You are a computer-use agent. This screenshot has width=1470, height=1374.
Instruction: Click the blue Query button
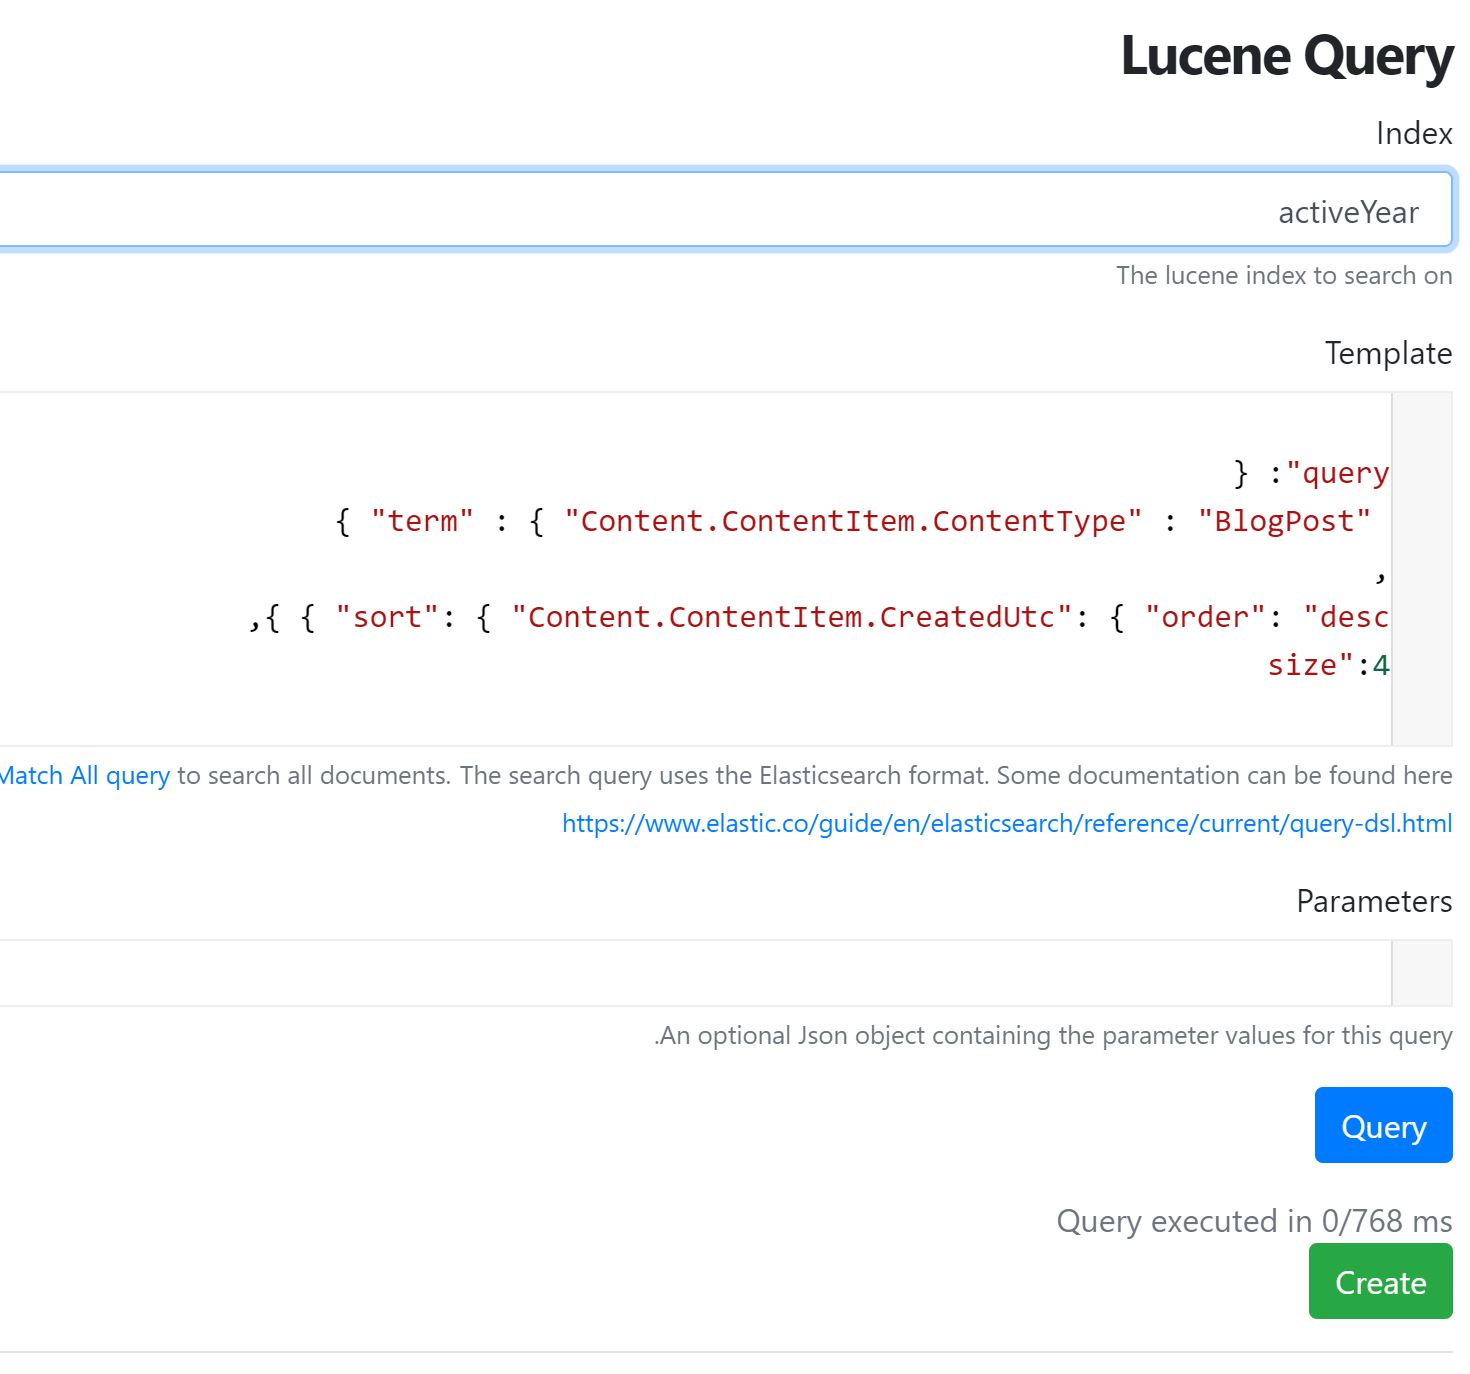coord(1383,1126)
